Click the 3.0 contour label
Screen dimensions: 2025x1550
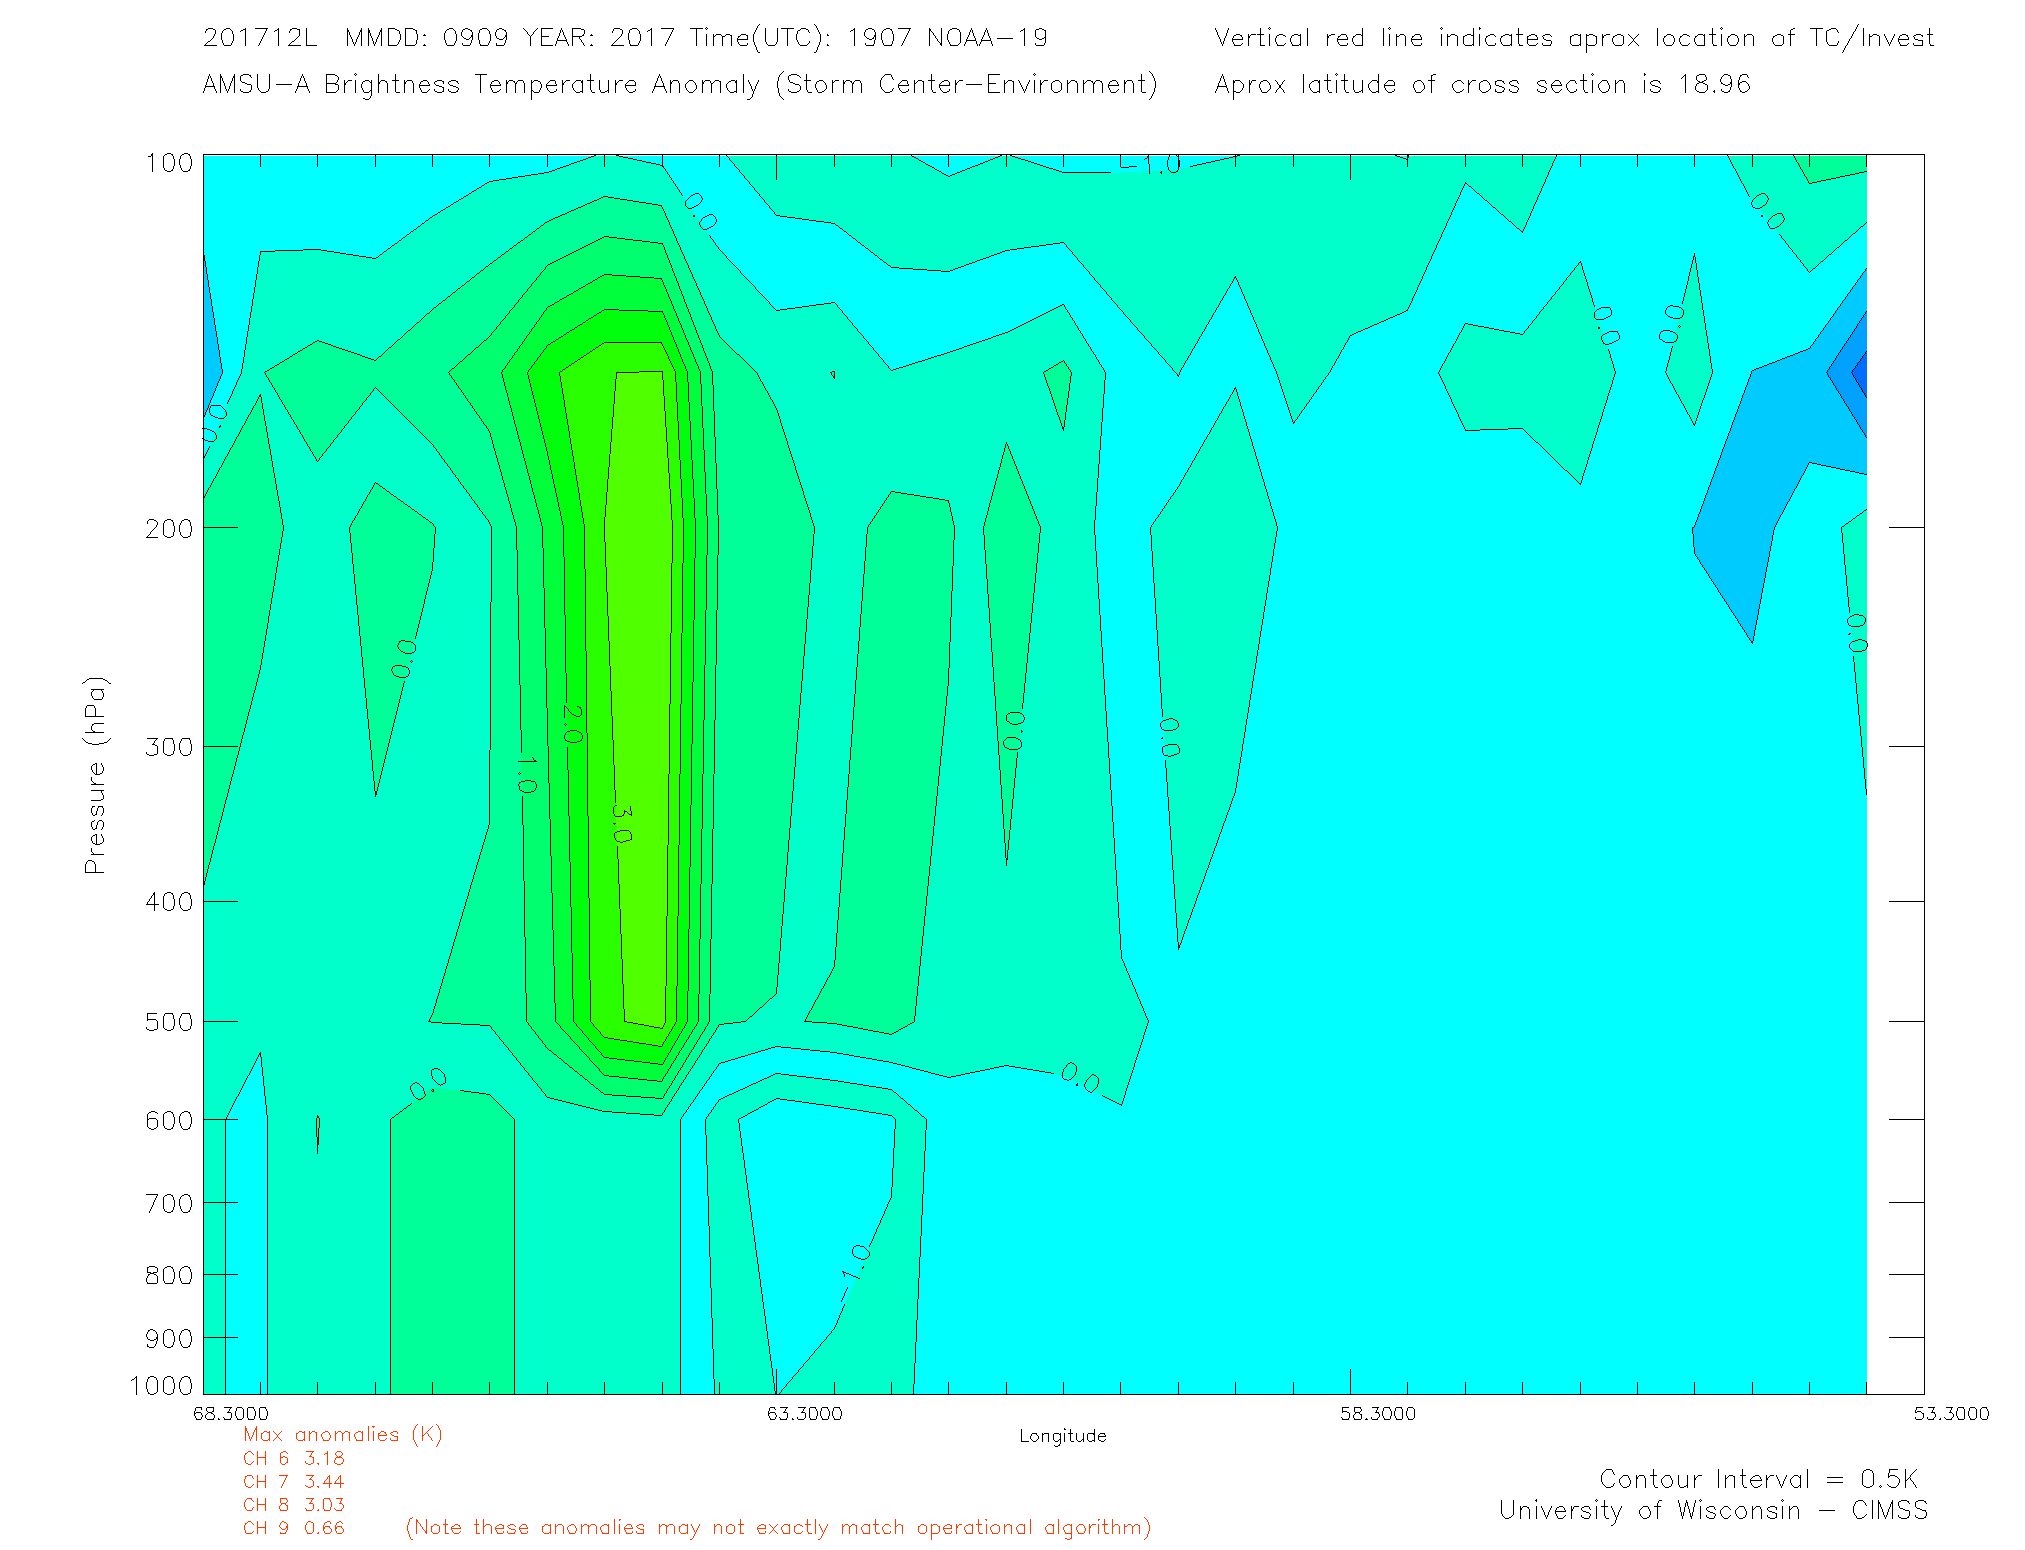[621, 824]
